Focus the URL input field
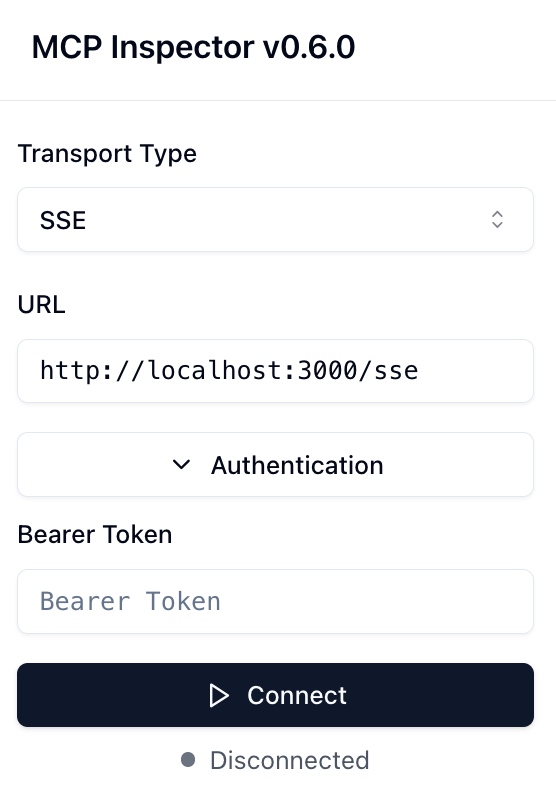This screenshot has height=808, width=556. point(275,371)
